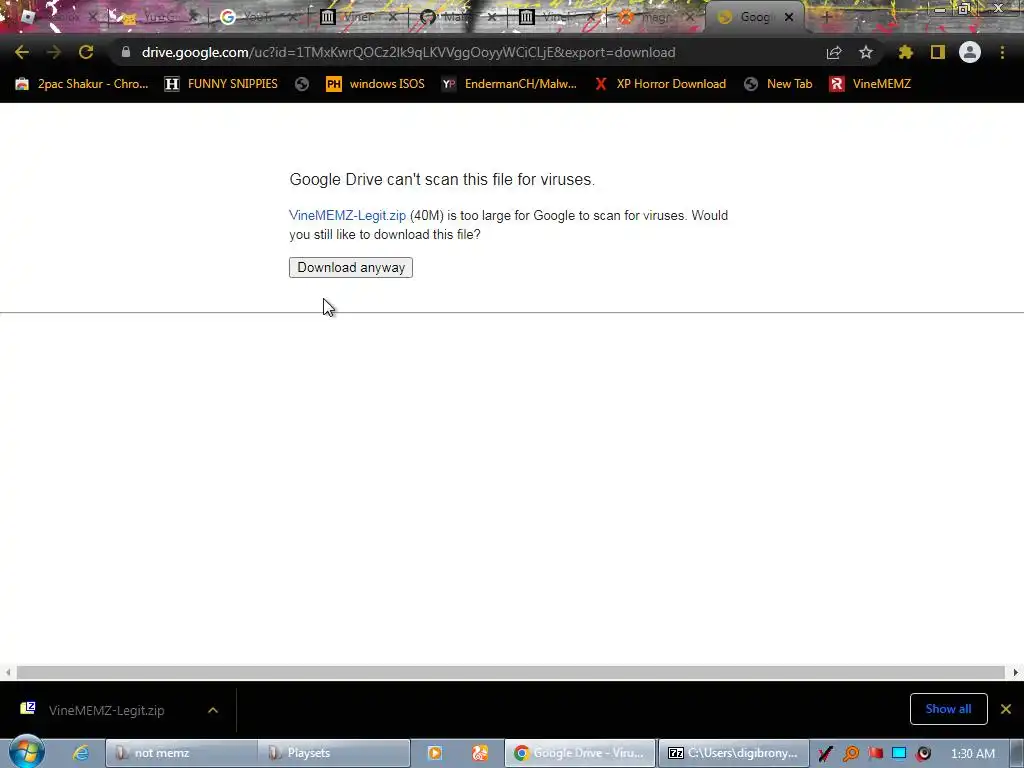Open the Windows Start menu
The width and height of the screenshot is (1024, 768).
pos(26,752)
